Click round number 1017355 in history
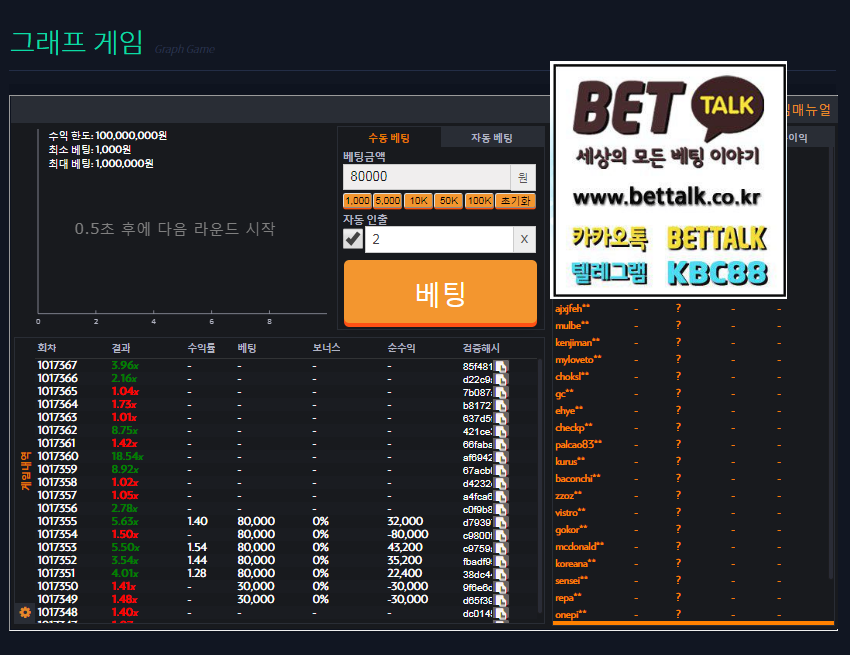This screenshot has height=655, width=850. (x=57, y=522)
